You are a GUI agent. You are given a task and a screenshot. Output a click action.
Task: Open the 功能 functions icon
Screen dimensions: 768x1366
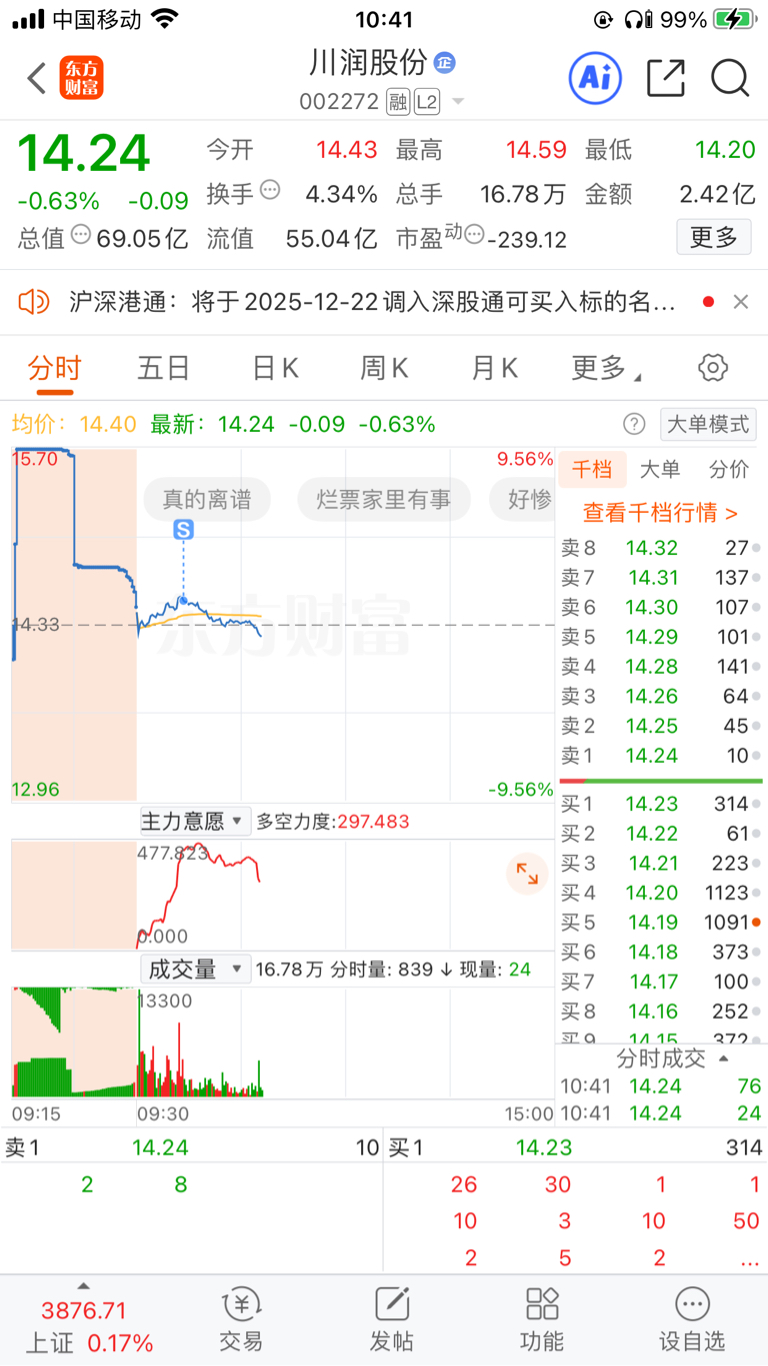(x=542, y=1321)
